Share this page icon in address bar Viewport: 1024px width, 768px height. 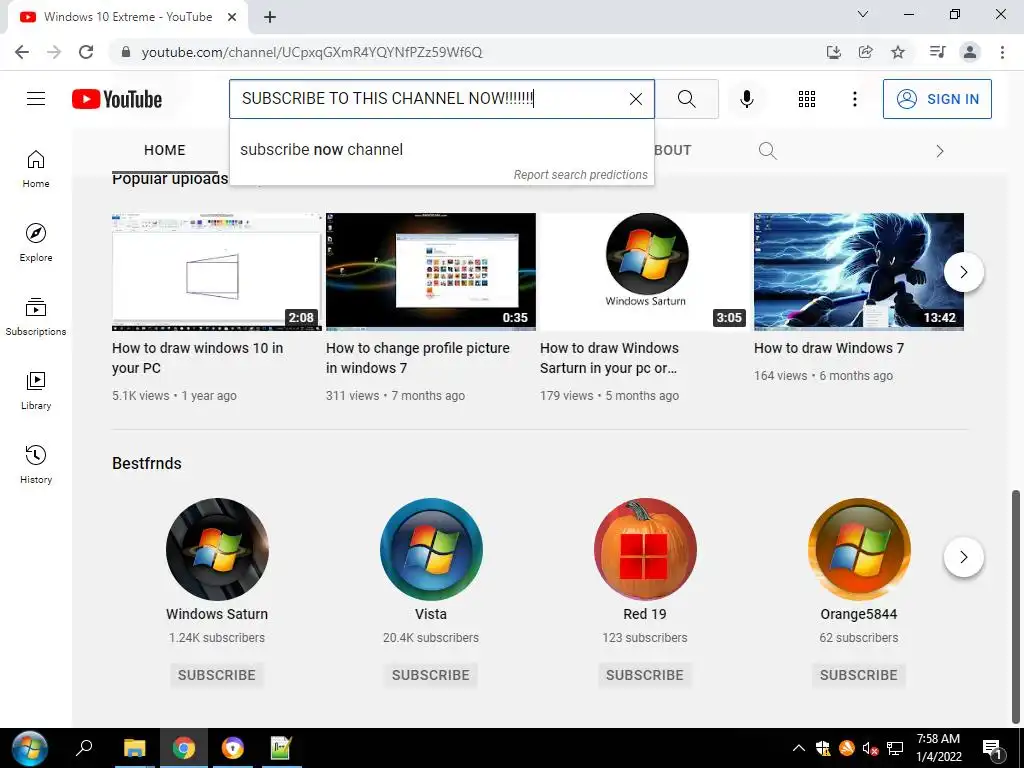coord(866,52)
